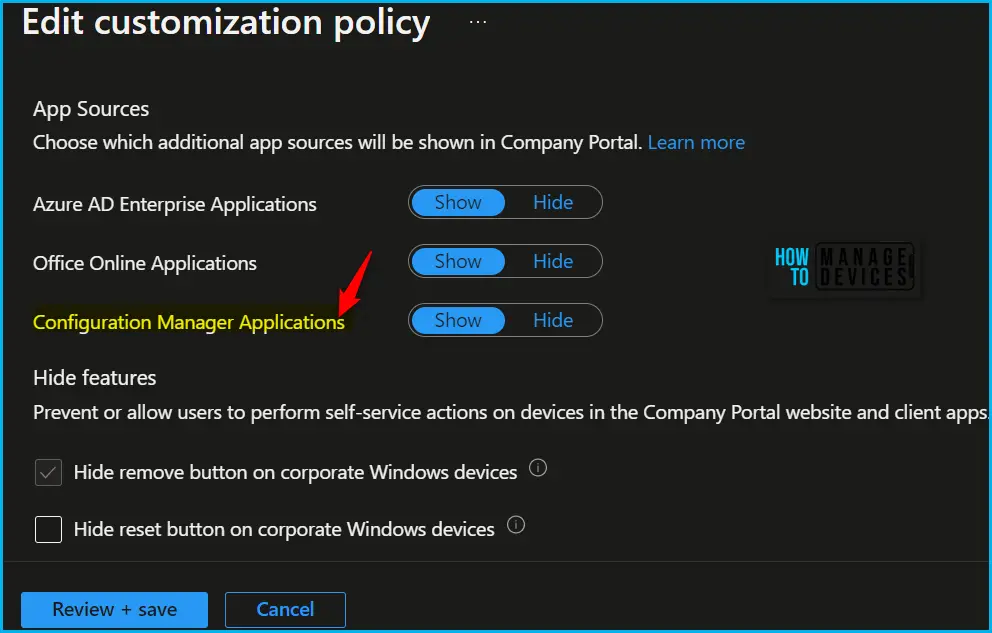
Task: Click the Review + save button
Action: coord(115,610)
